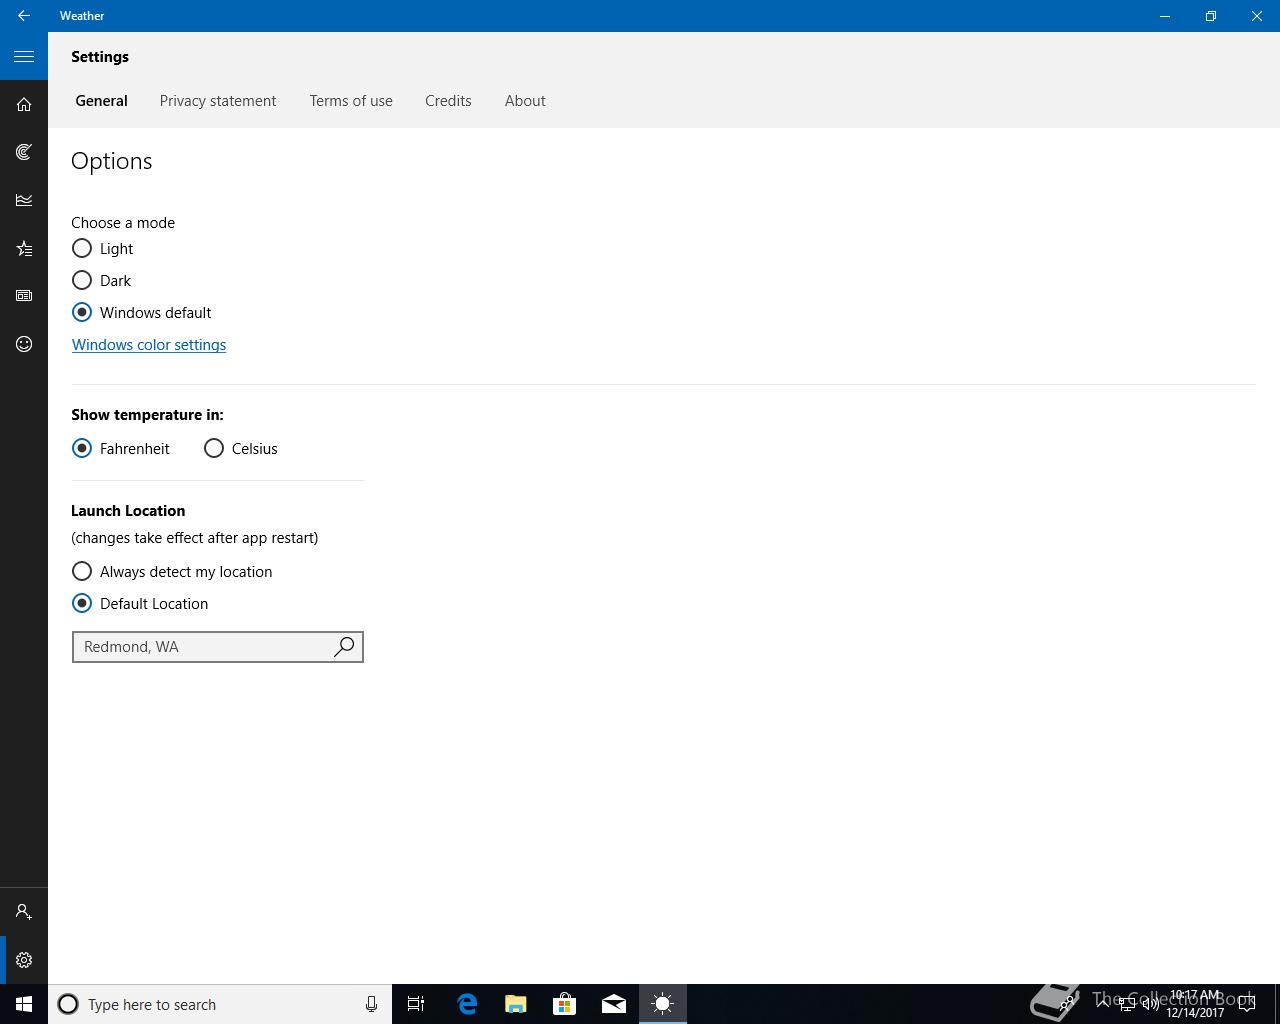Open the About tab
Screen dimensions: 1280x1024
pyautogui.click(x=525, y=101)
